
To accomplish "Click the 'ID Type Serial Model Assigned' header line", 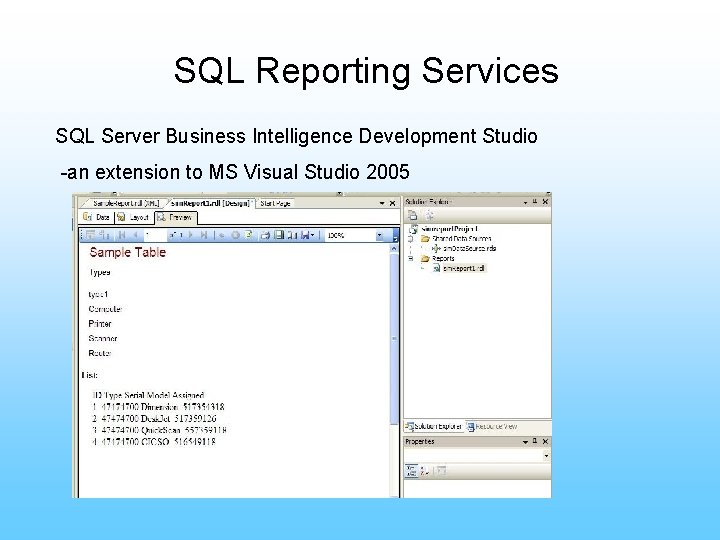I will (148, 395).
